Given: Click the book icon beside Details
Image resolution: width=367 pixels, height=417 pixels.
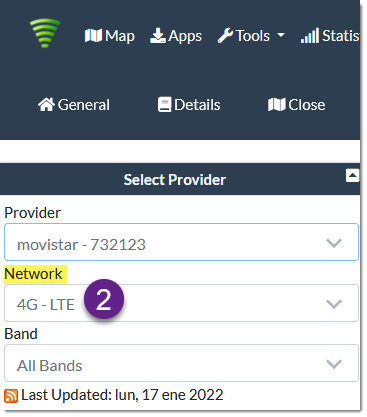Looking at the screenshot, I should click(x=164, y=105).
